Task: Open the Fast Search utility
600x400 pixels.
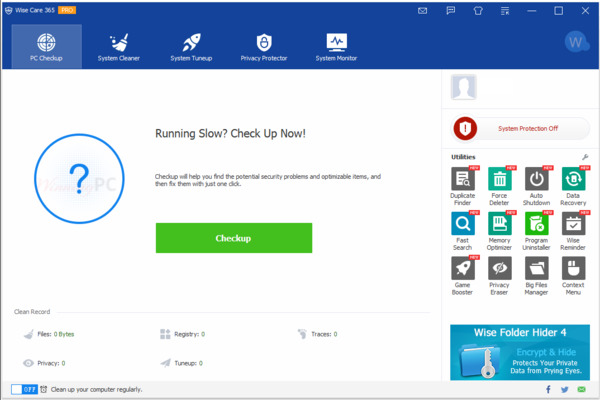Action: pos(463,231)
